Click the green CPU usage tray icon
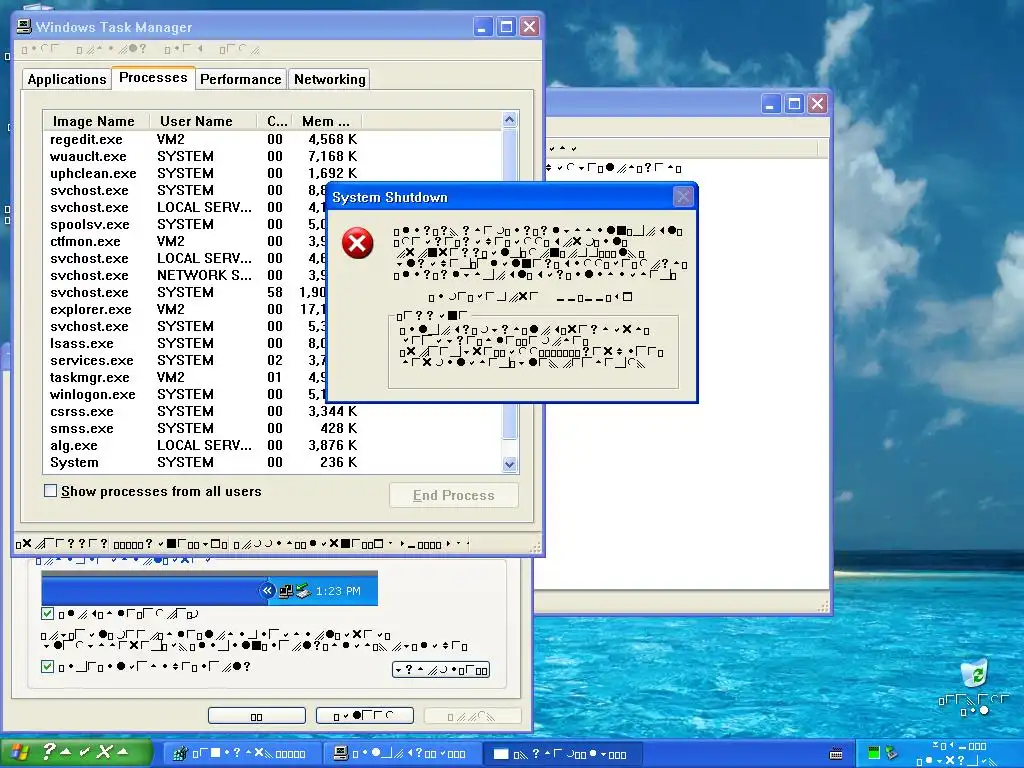1024x768 pixels. [x=873, y=753]
